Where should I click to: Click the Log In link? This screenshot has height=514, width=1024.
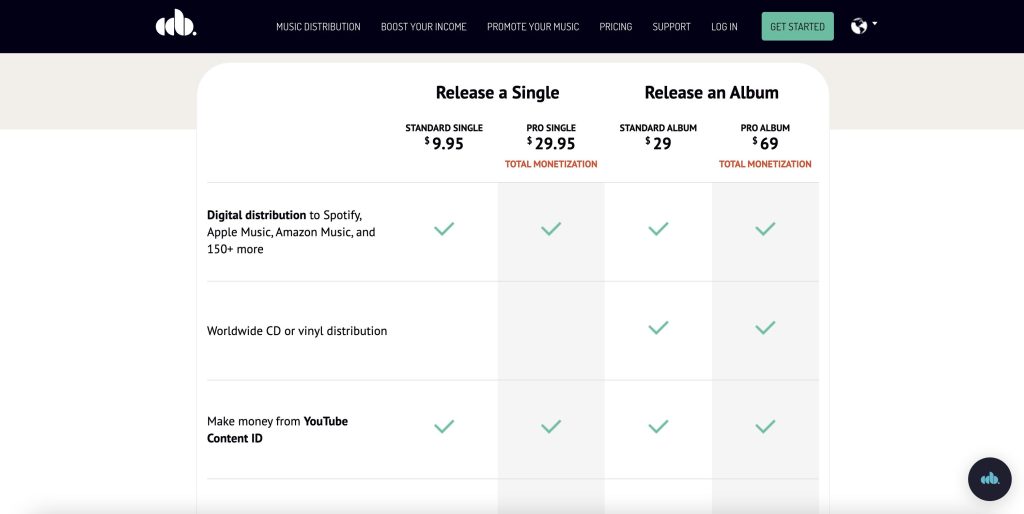coord(724,27)
